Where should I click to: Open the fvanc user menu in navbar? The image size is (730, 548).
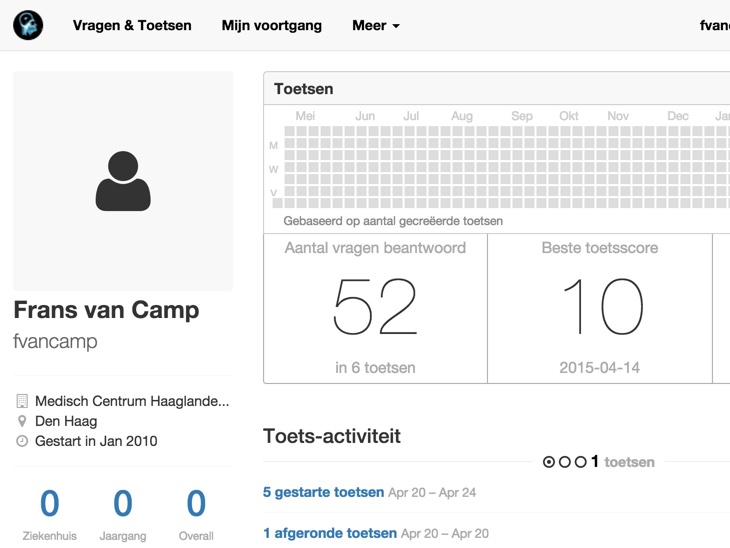point(714,26)
